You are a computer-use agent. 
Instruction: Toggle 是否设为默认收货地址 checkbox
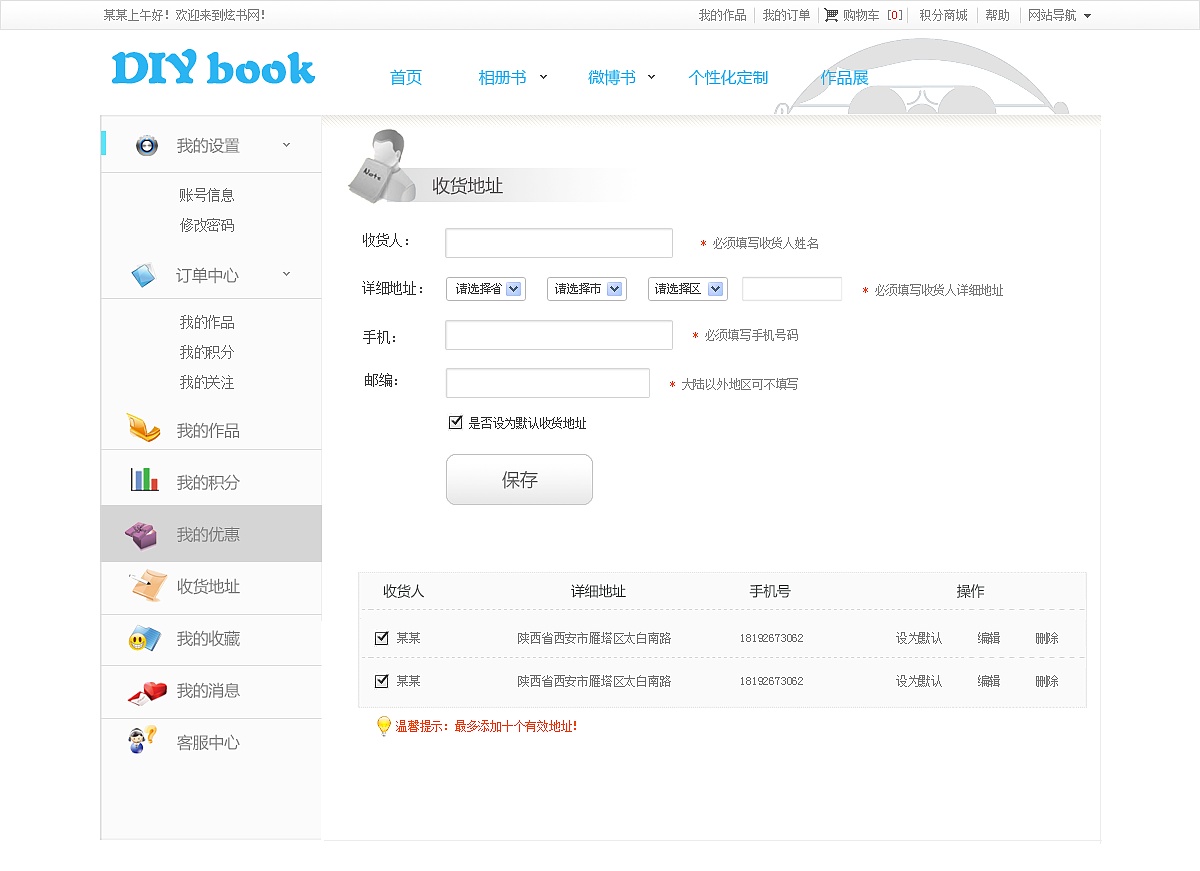pyautogui.click(x=456, y=423)
